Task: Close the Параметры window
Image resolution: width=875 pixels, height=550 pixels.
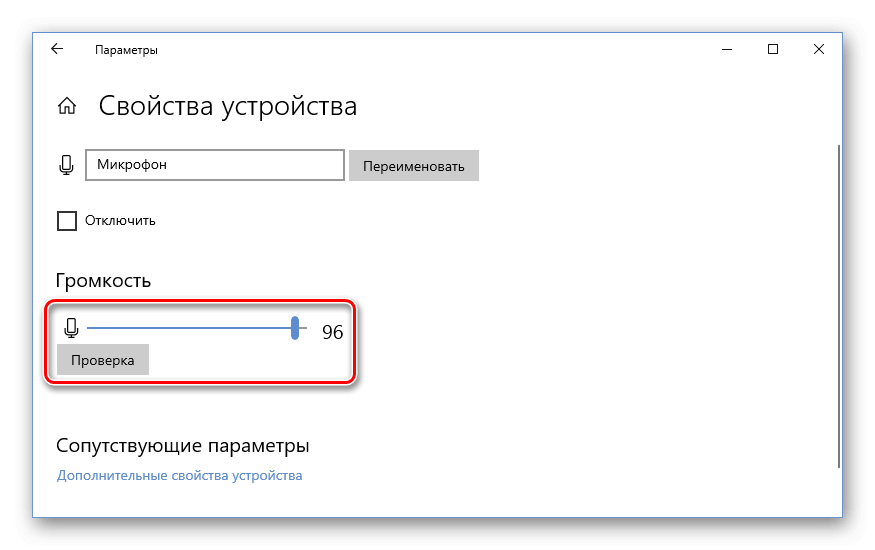Action: click(x=819, y=49)
